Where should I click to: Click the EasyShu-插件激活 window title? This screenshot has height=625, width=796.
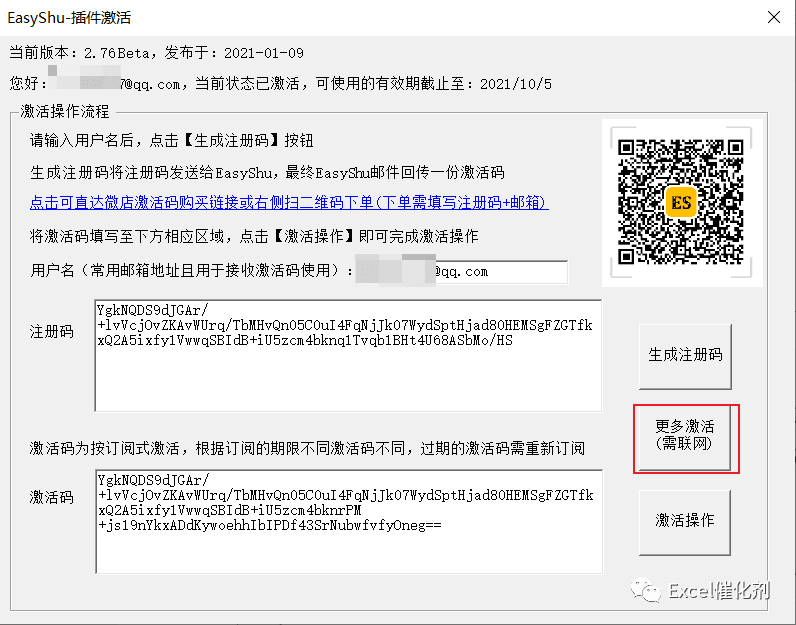(x=69, y=18)
